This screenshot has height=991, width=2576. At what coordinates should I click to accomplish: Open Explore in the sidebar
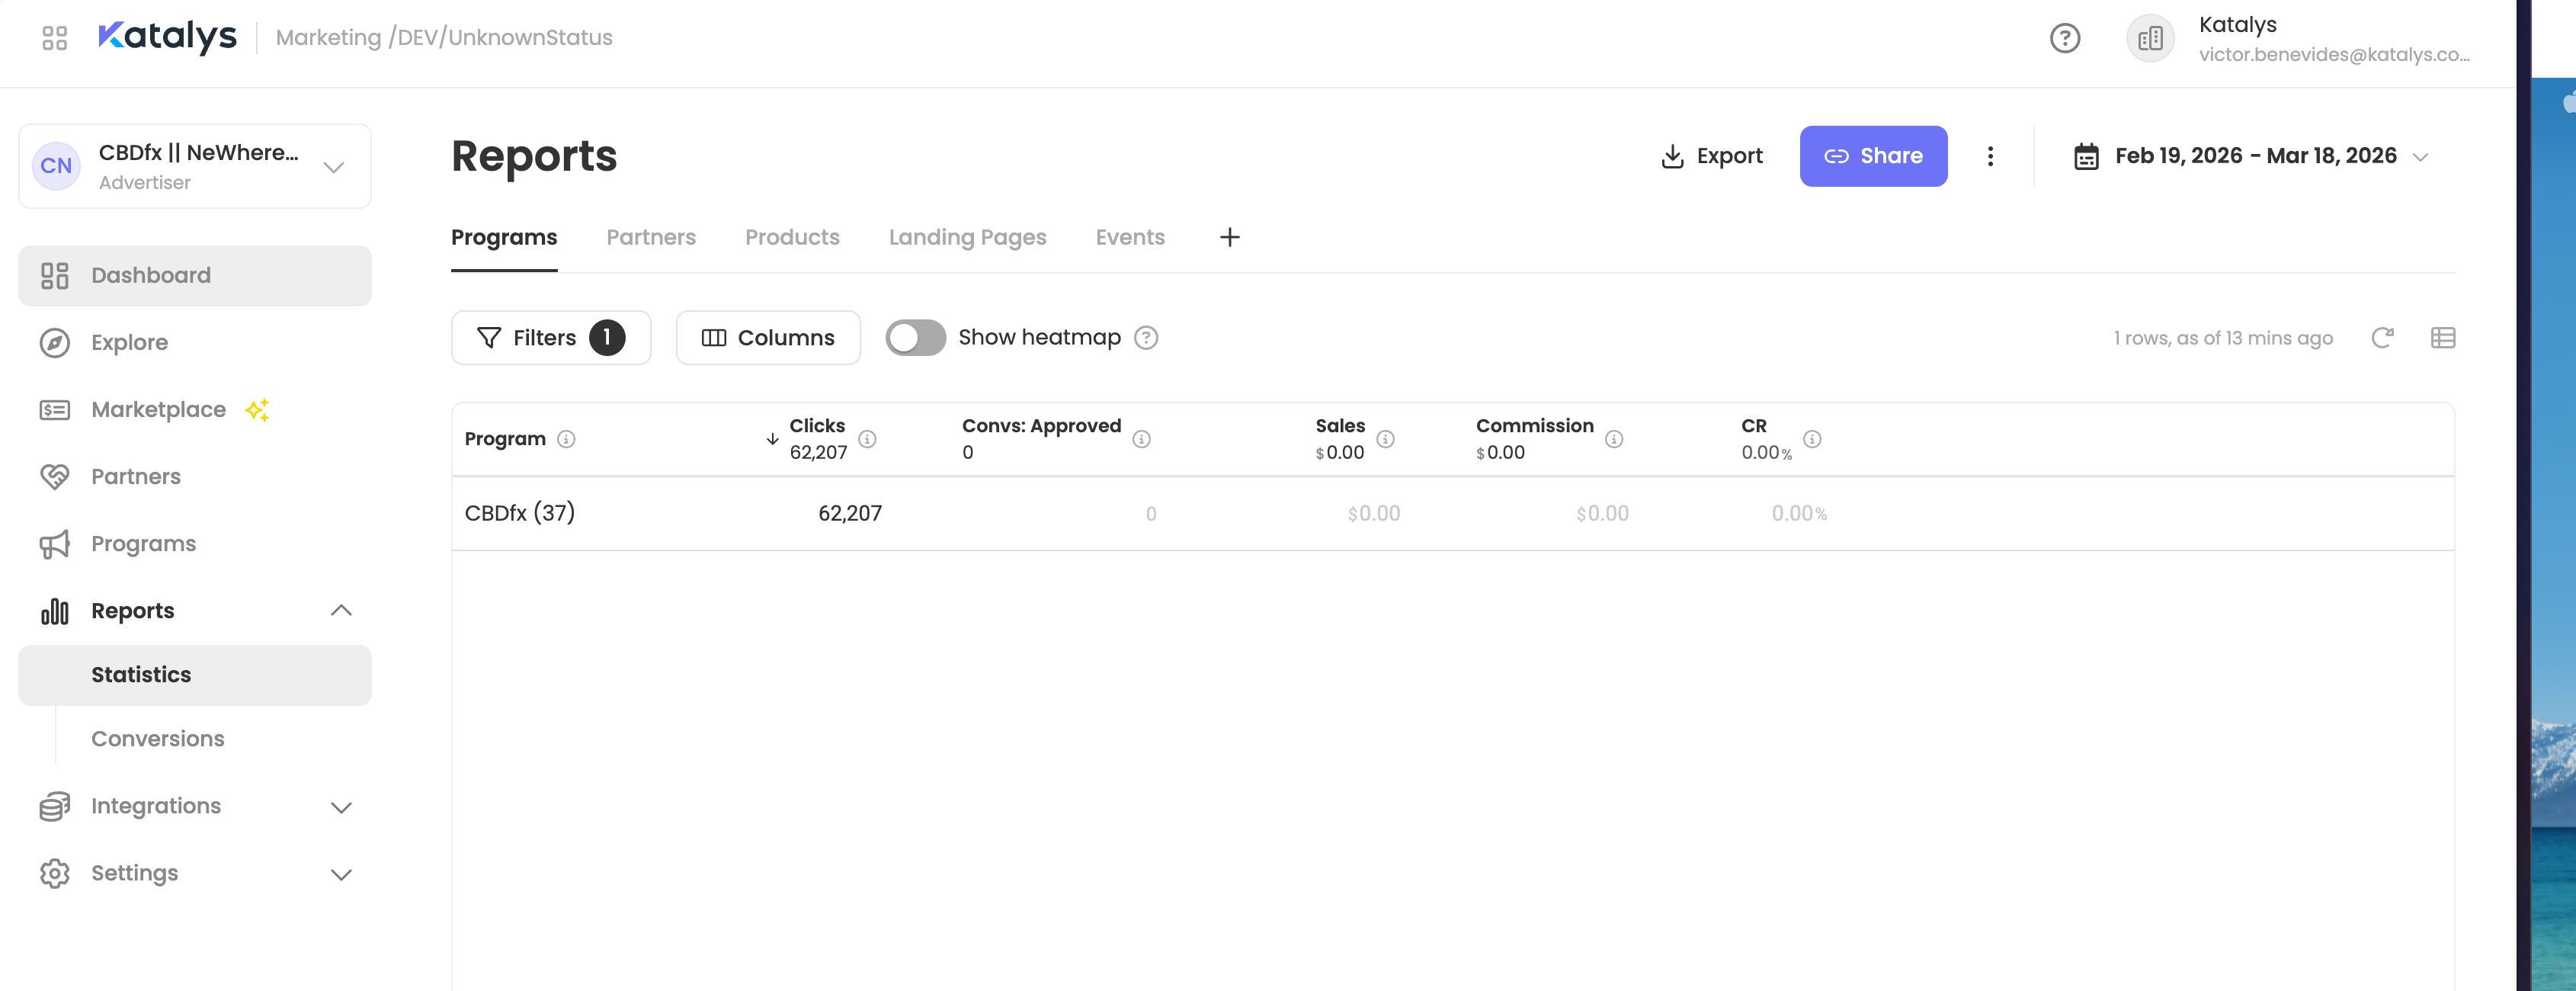pos(195,343)
